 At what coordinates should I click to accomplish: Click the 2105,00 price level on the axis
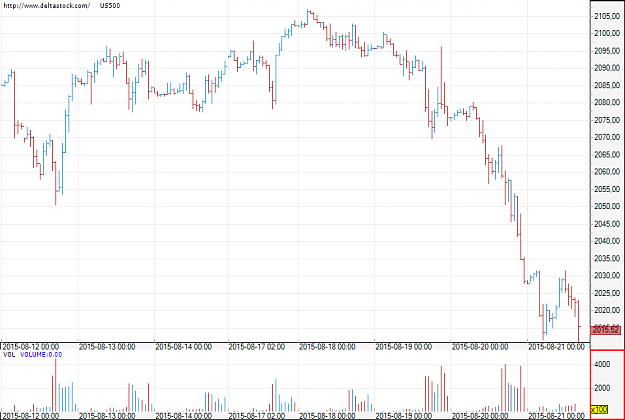click(x=607, y=16)
